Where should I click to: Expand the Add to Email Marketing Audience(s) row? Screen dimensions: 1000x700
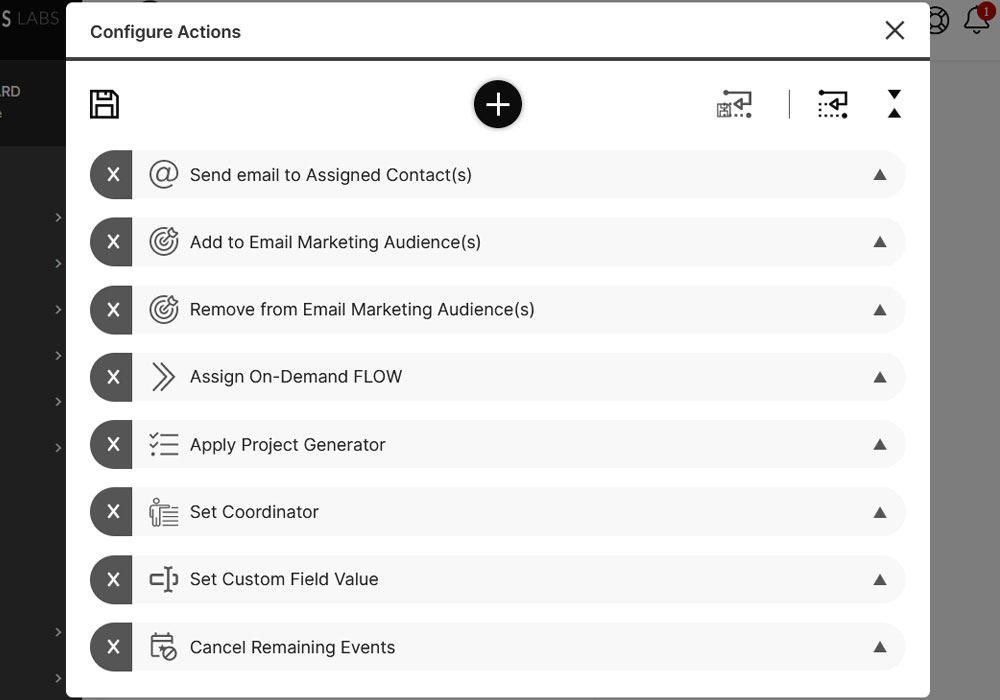pos(879,242)
